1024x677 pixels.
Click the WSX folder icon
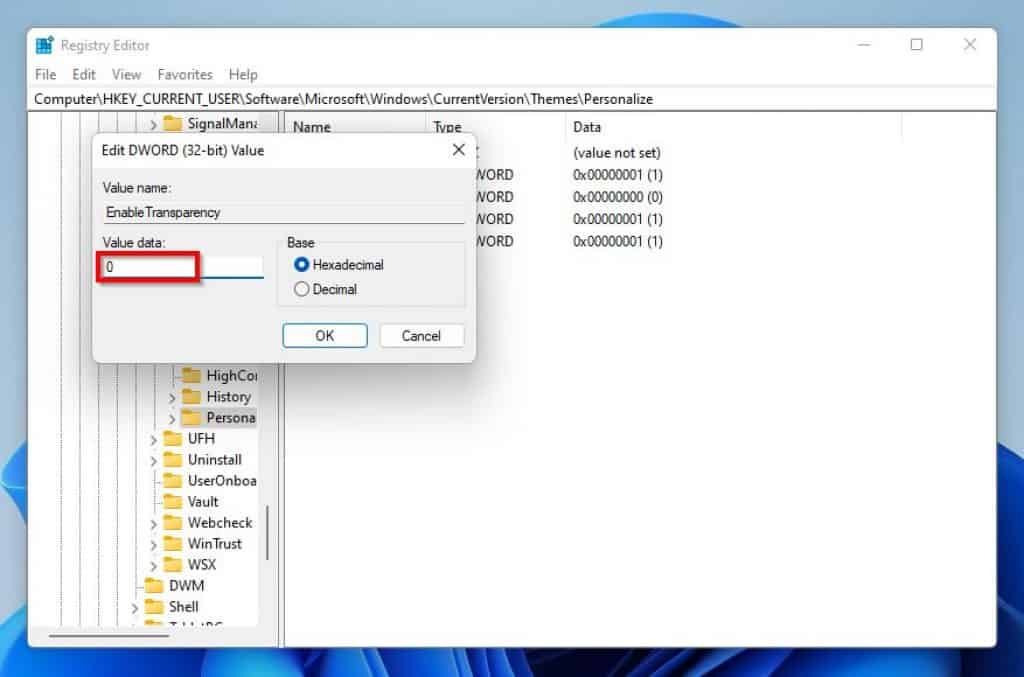click(x=172, y=564)
